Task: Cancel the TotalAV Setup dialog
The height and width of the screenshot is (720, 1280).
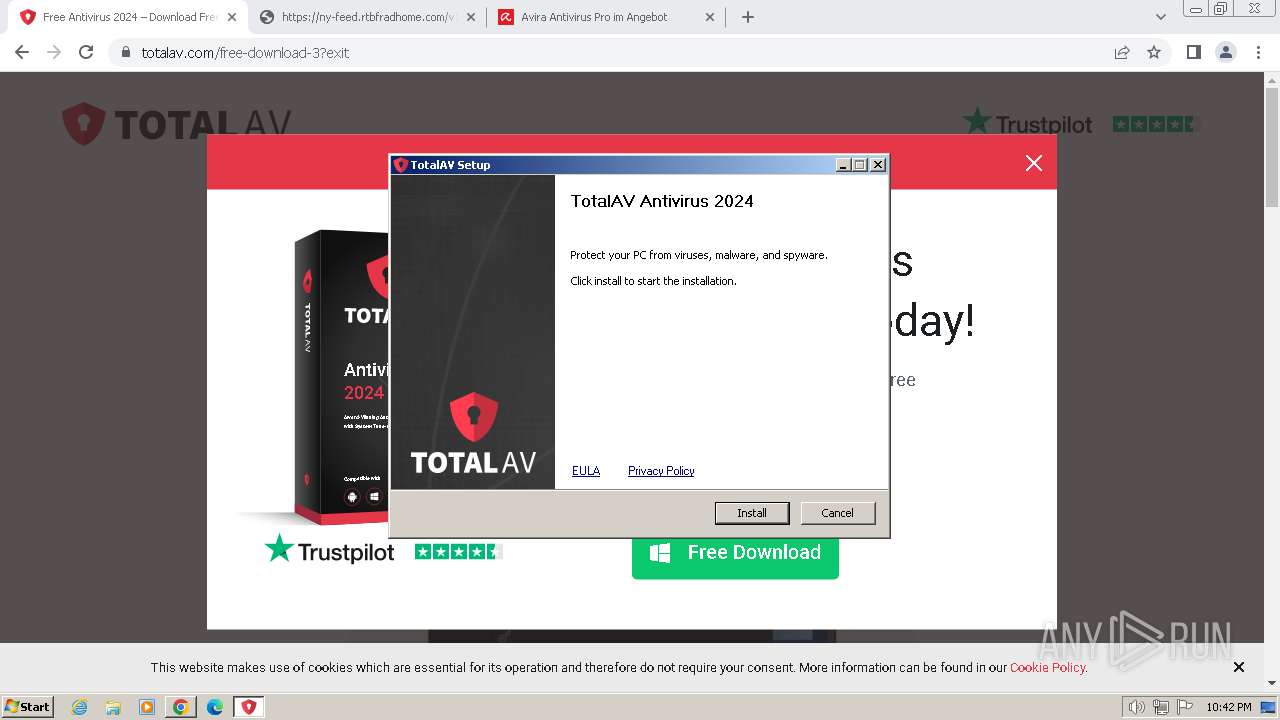Action: [x=837, y=513]
